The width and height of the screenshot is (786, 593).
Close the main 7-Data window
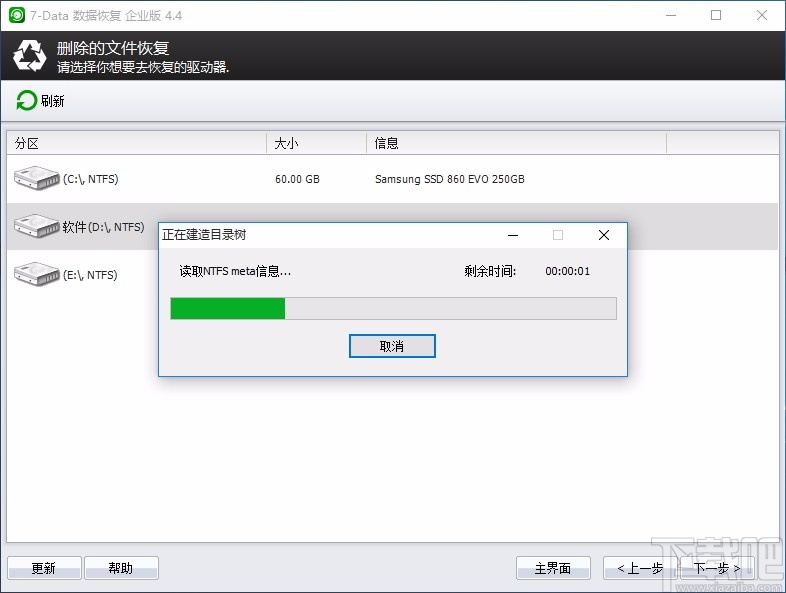pyautogui.click(x=761, y=15)
